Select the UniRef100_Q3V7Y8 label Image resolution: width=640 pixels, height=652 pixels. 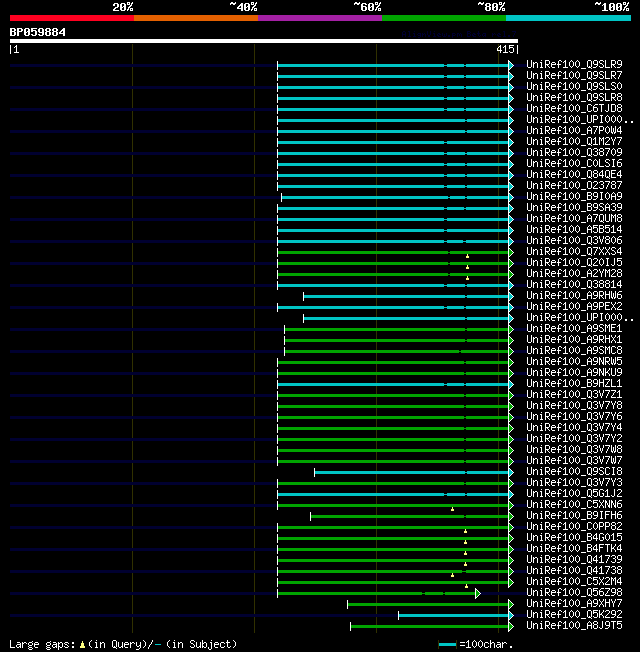(x=574, y=405)
